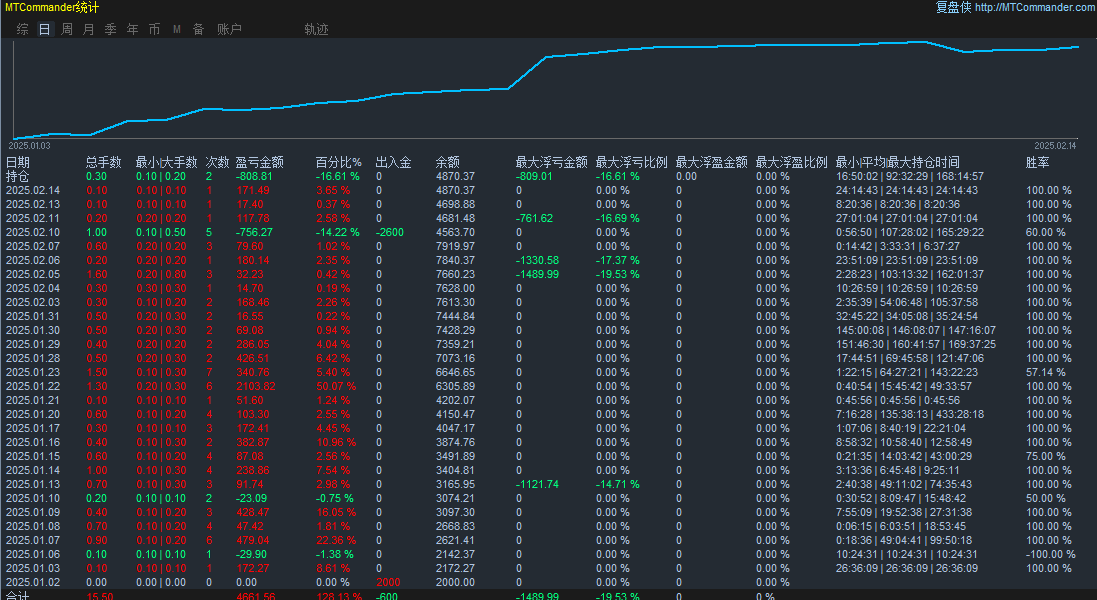Open the 季 quarterly tab
1097x600 pixels.
(x=111, y=29)
